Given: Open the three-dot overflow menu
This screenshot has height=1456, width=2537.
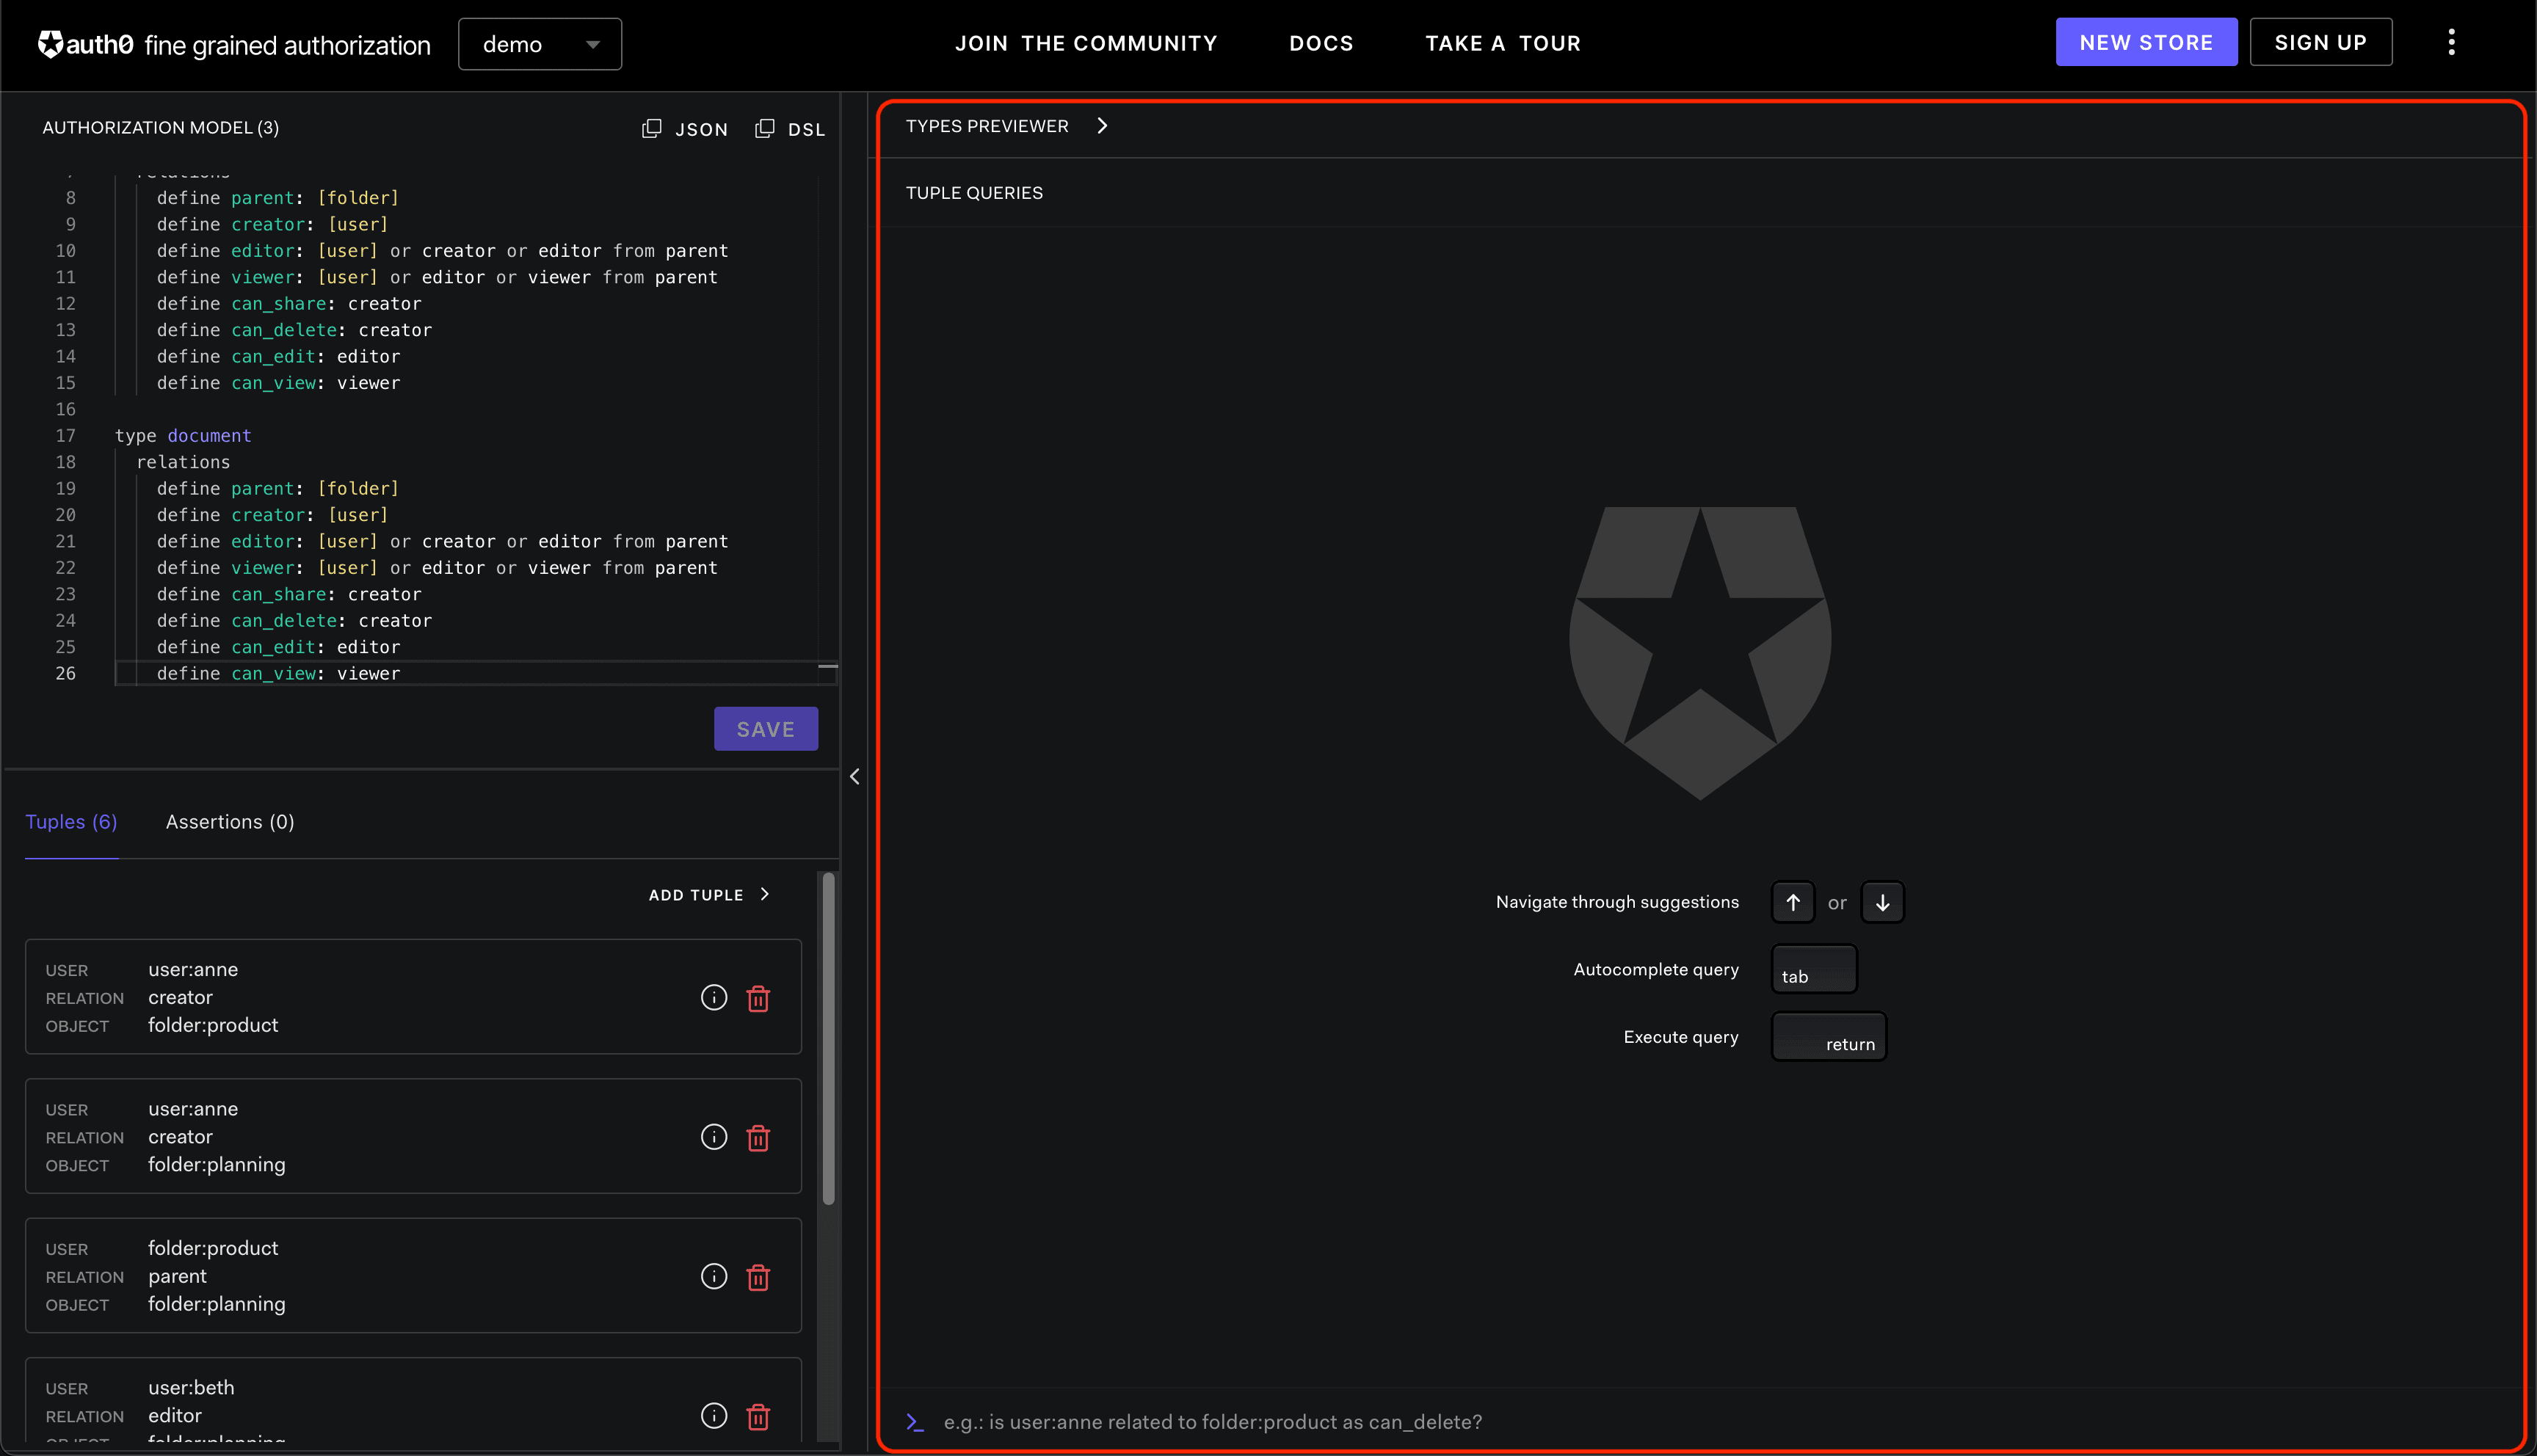Looking at the screenshot, I should click(2451, 42).
